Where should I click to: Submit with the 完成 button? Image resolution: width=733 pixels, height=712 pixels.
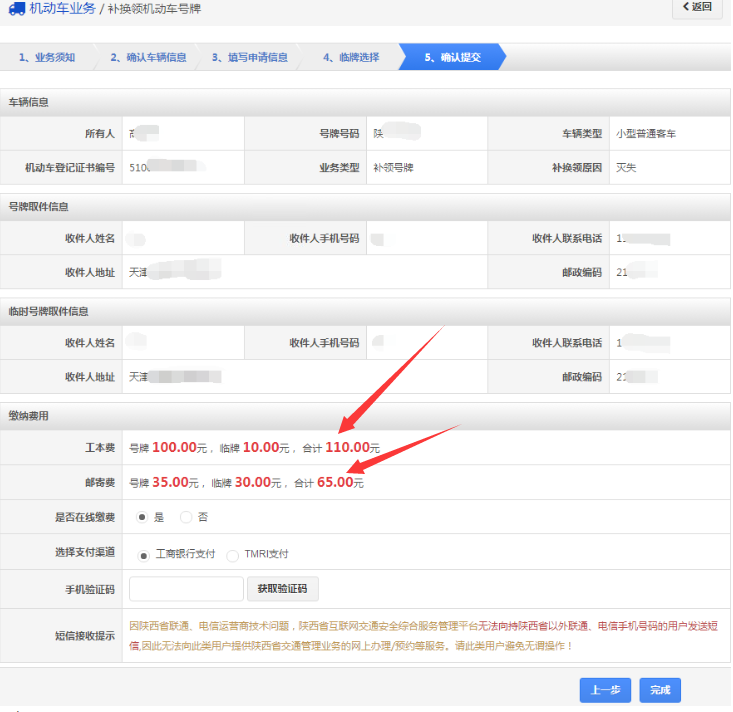(x=659, y=690)
